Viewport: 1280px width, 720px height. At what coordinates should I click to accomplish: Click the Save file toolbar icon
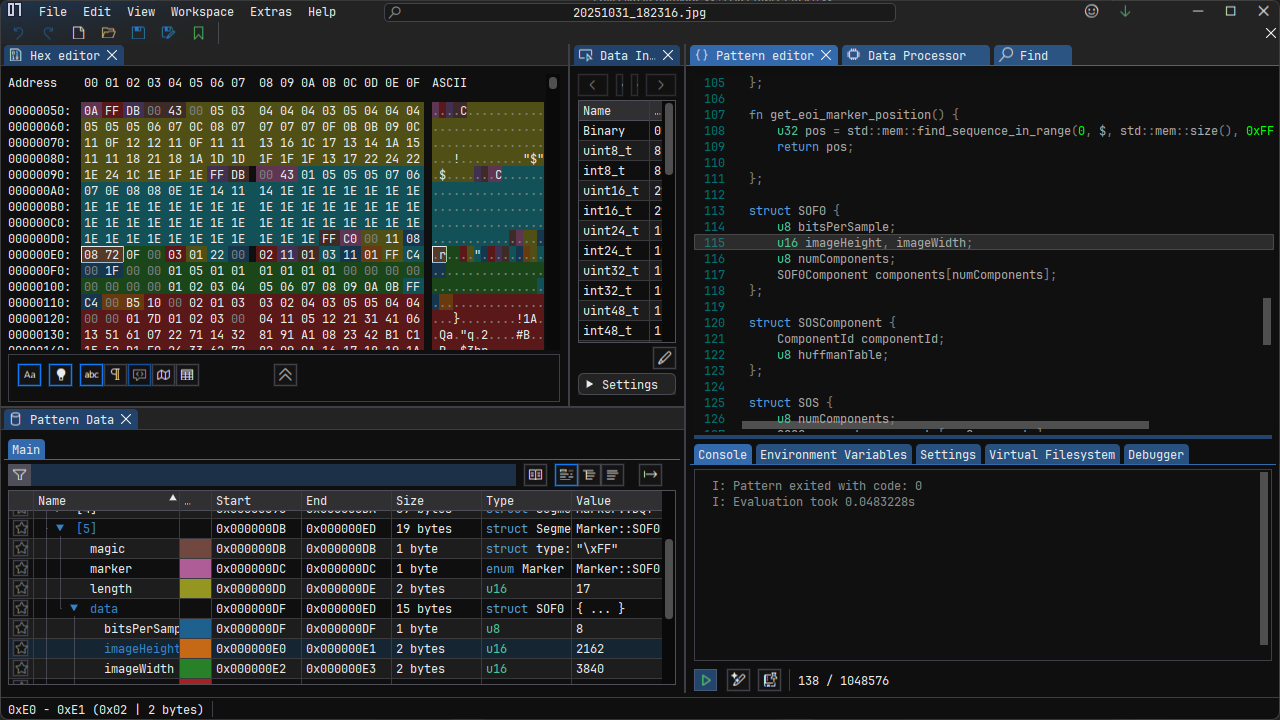tap(139, 33)
